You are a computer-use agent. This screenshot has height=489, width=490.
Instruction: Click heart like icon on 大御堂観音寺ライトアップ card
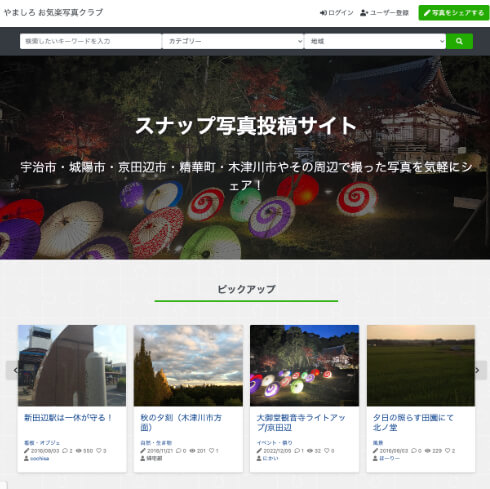[327, 451]
